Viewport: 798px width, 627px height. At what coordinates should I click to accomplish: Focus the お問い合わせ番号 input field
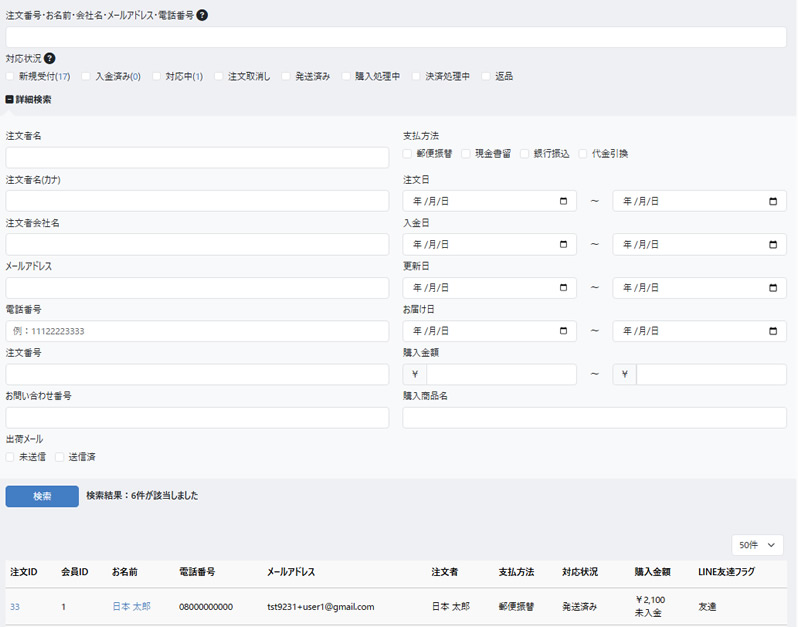pyautogui.click(x=197, y=418)
